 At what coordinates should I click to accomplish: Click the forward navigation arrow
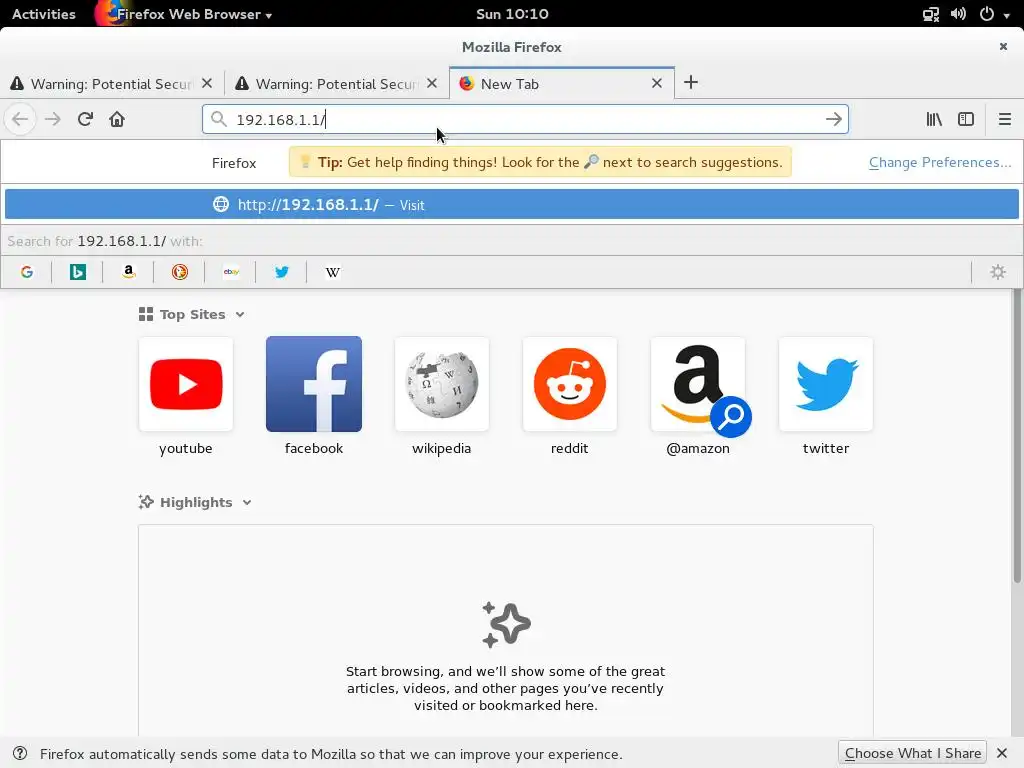[53, 120]
